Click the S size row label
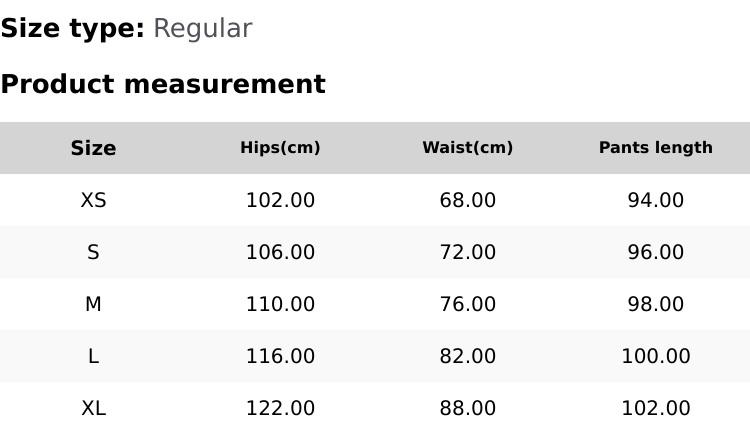This screenshot has width=750, height=434. (93, 253)
